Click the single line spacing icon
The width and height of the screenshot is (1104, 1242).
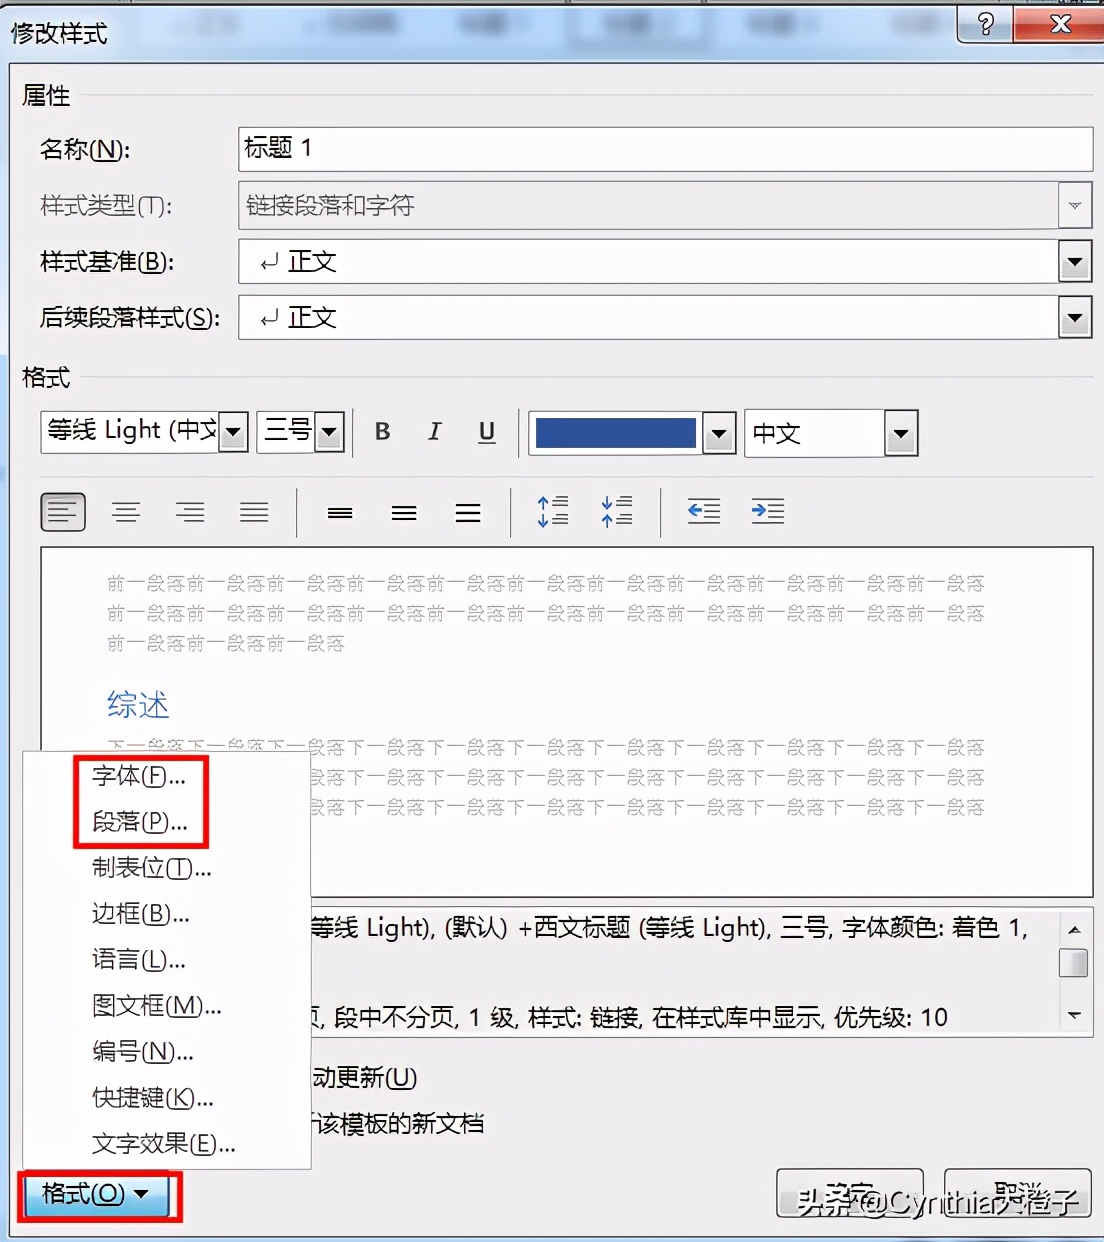pos(339,511)
